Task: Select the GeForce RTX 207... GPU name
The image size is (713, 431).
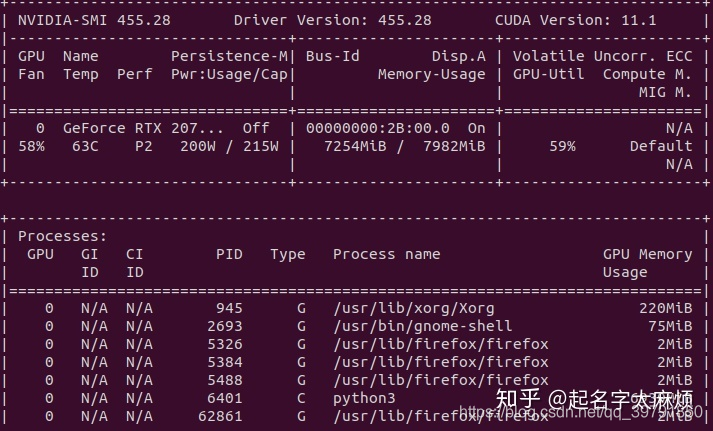Action: [143, 128]
